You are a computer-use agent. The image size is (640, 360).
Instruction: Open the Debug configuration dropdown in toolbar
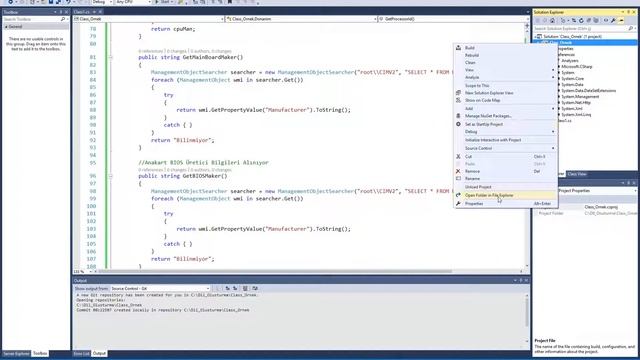[101, 2]
